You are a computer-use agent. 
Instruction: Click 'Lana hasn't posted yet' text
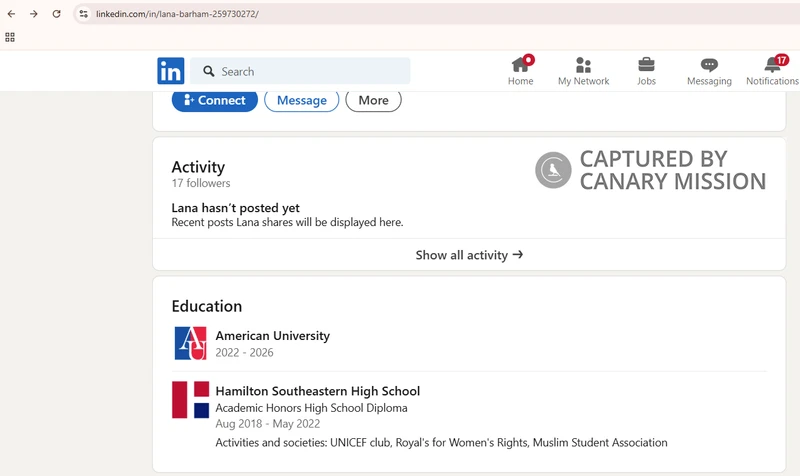click(235, 208)
